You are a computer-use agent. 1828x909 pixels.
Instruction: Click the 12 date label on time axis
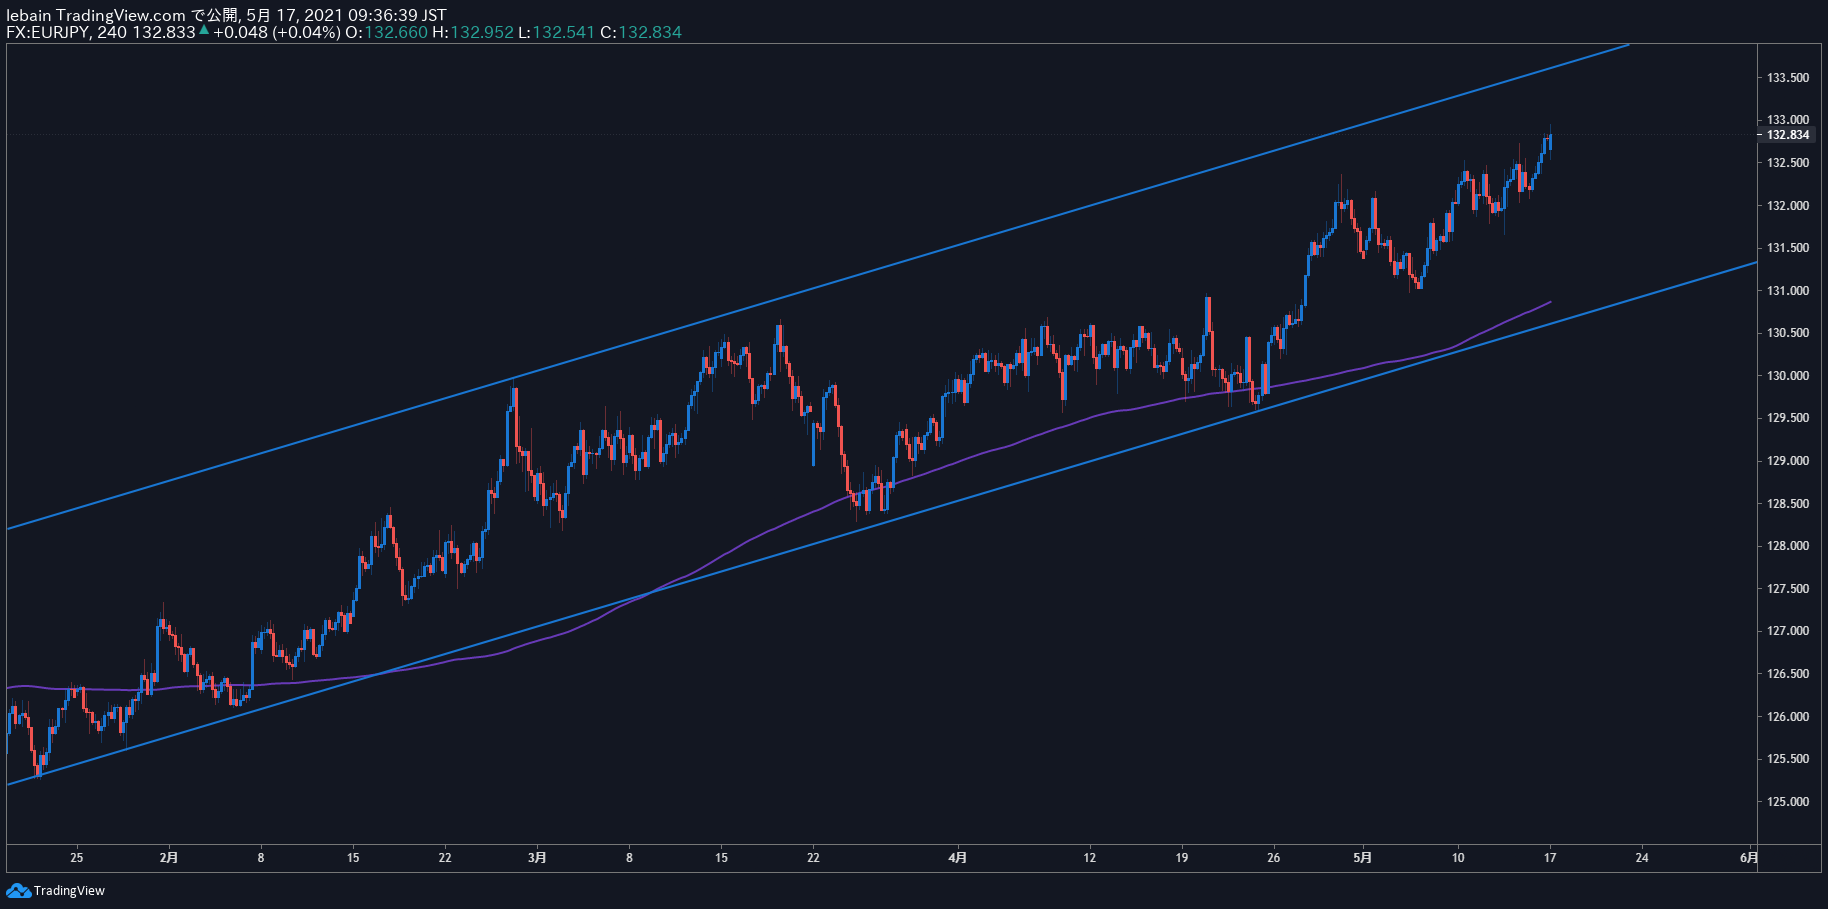[x=1089, y=858]
